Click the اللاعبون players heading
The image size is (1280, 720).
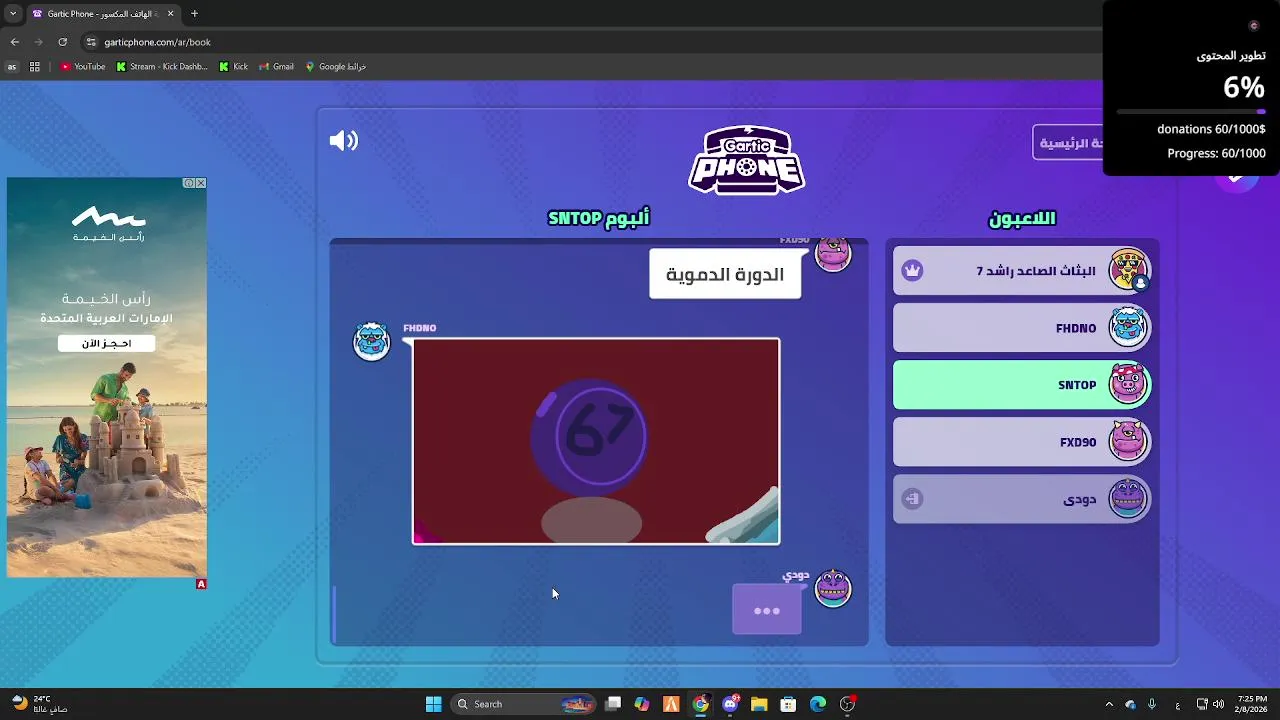tap(1022, 218)
